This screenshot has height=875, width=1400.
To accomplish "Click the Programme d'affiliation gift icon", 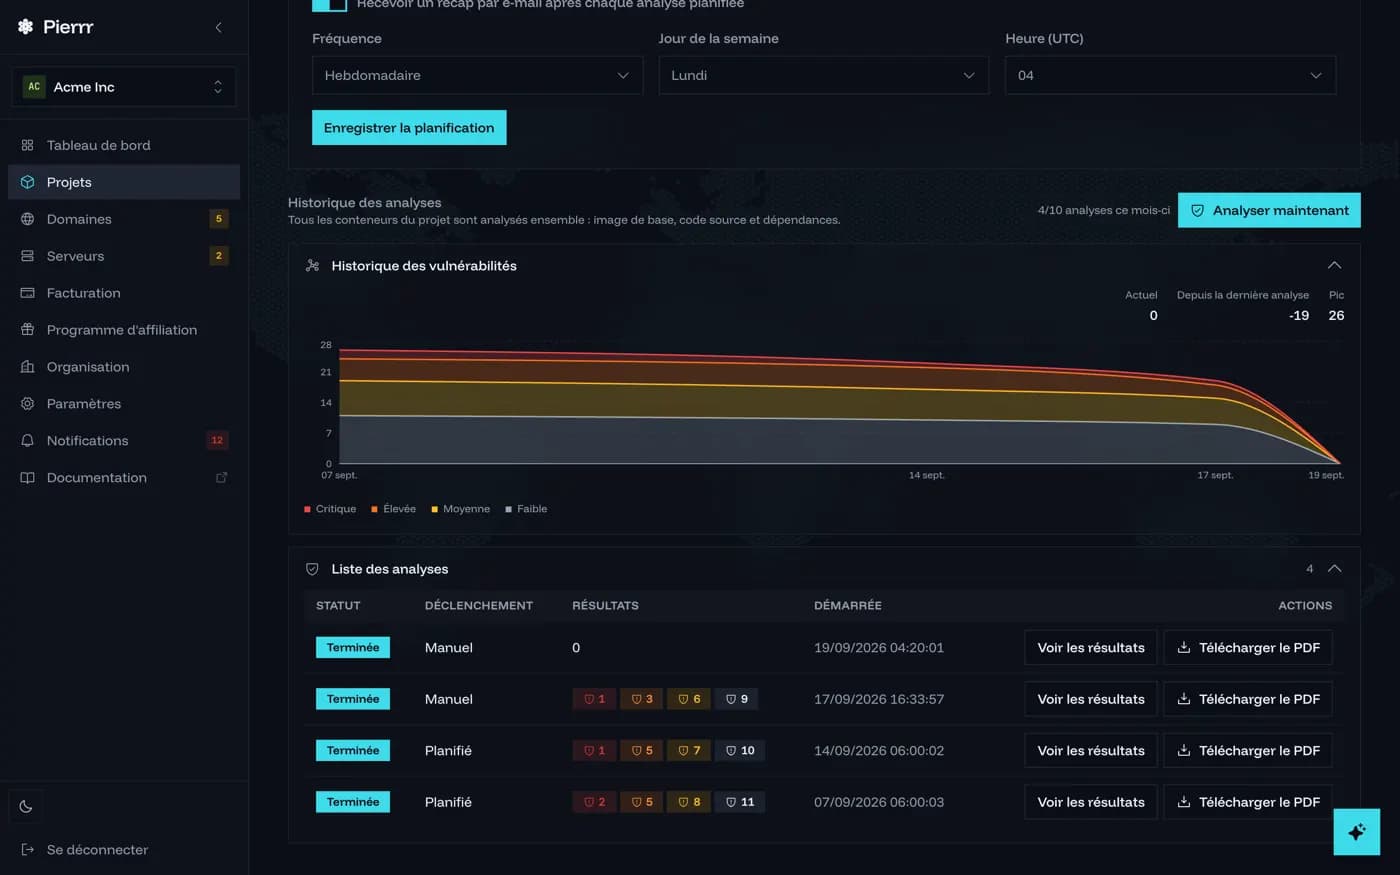I will pyautogui.click(x=27, y=330).
